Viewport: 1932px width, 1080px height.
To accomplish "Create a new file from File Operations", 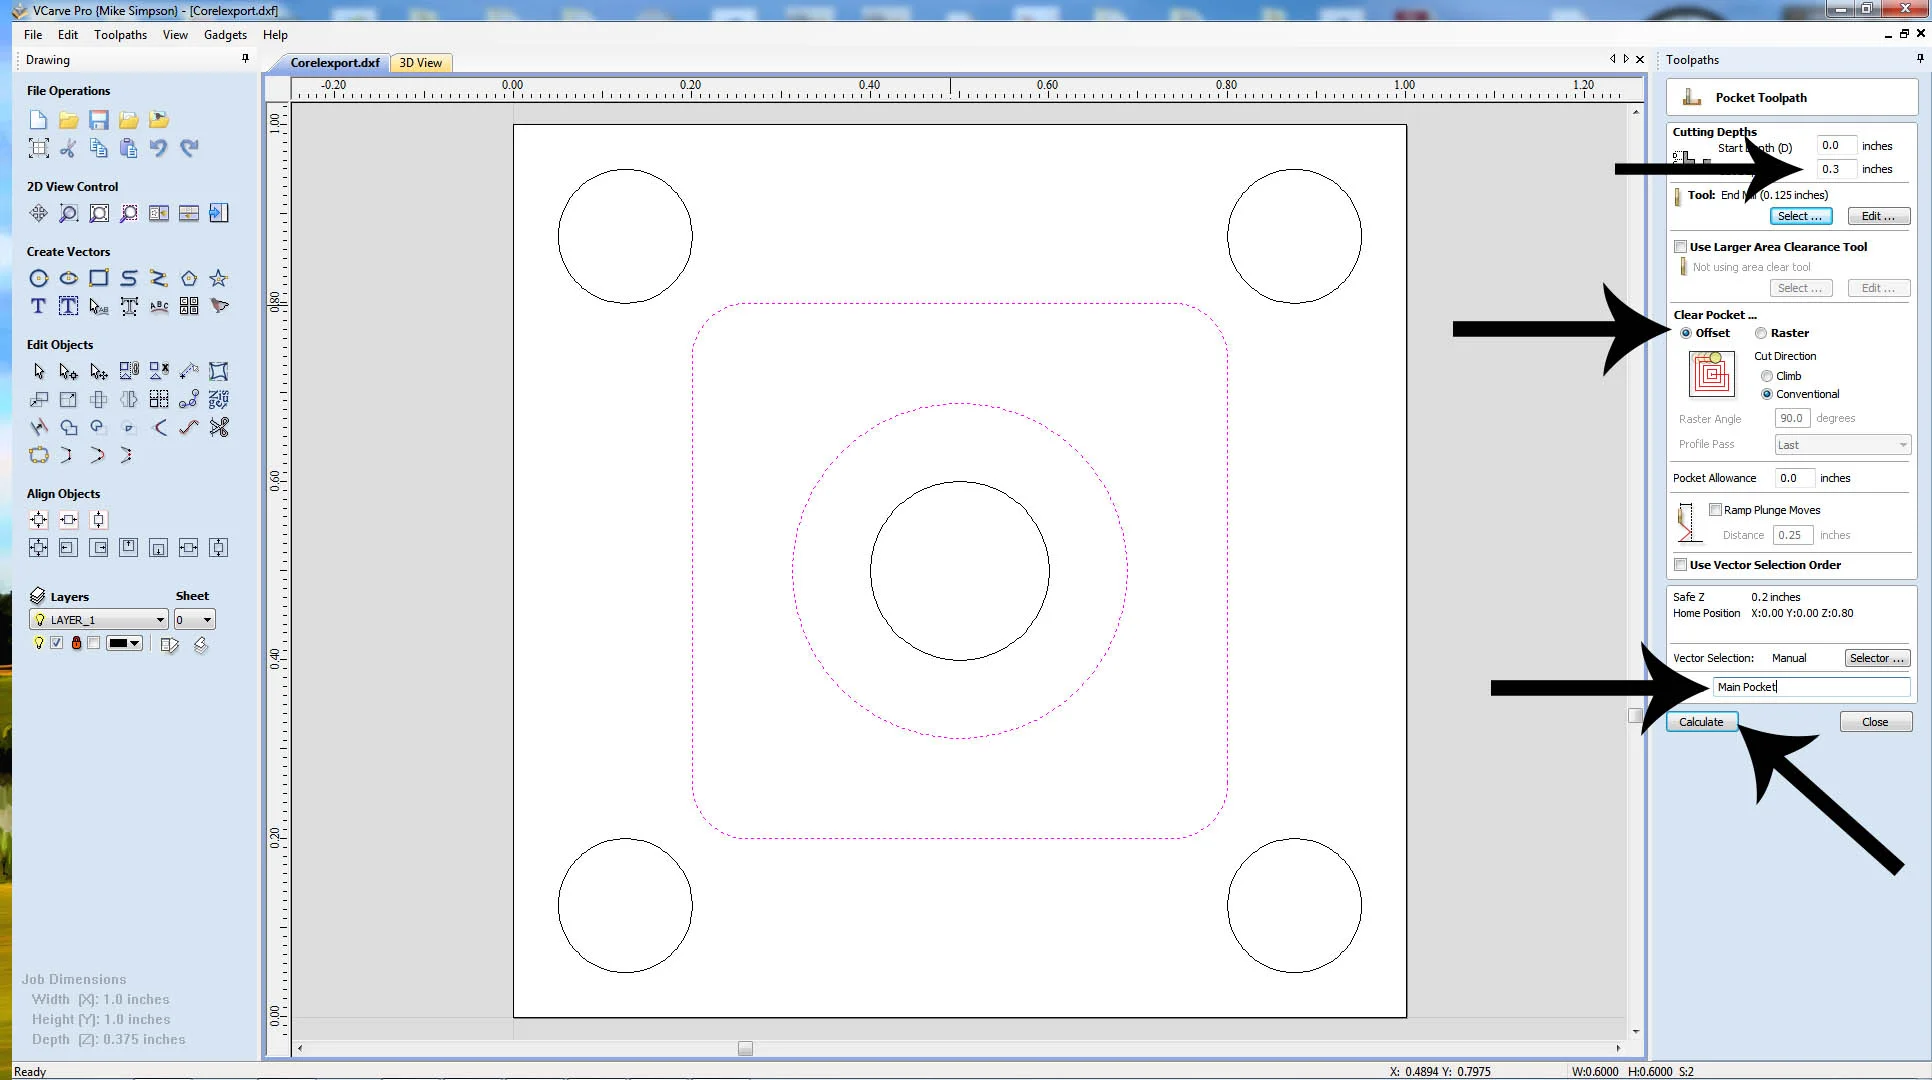I will pyautogui.click(x=38, y=120).
